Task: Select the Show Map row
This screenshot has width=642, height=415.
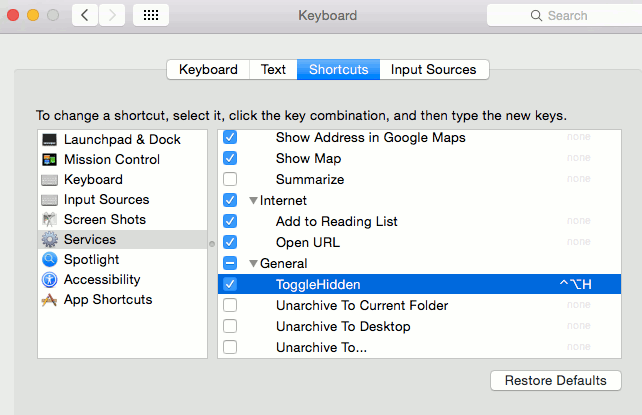Action: point(419,158)
